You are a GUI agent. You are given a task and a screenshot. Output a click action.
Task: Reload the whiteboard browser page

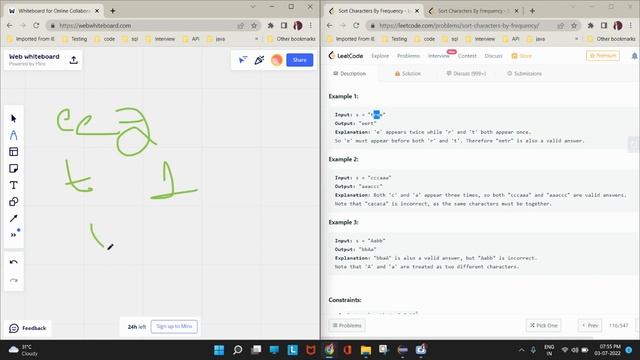tap(36, 25)
